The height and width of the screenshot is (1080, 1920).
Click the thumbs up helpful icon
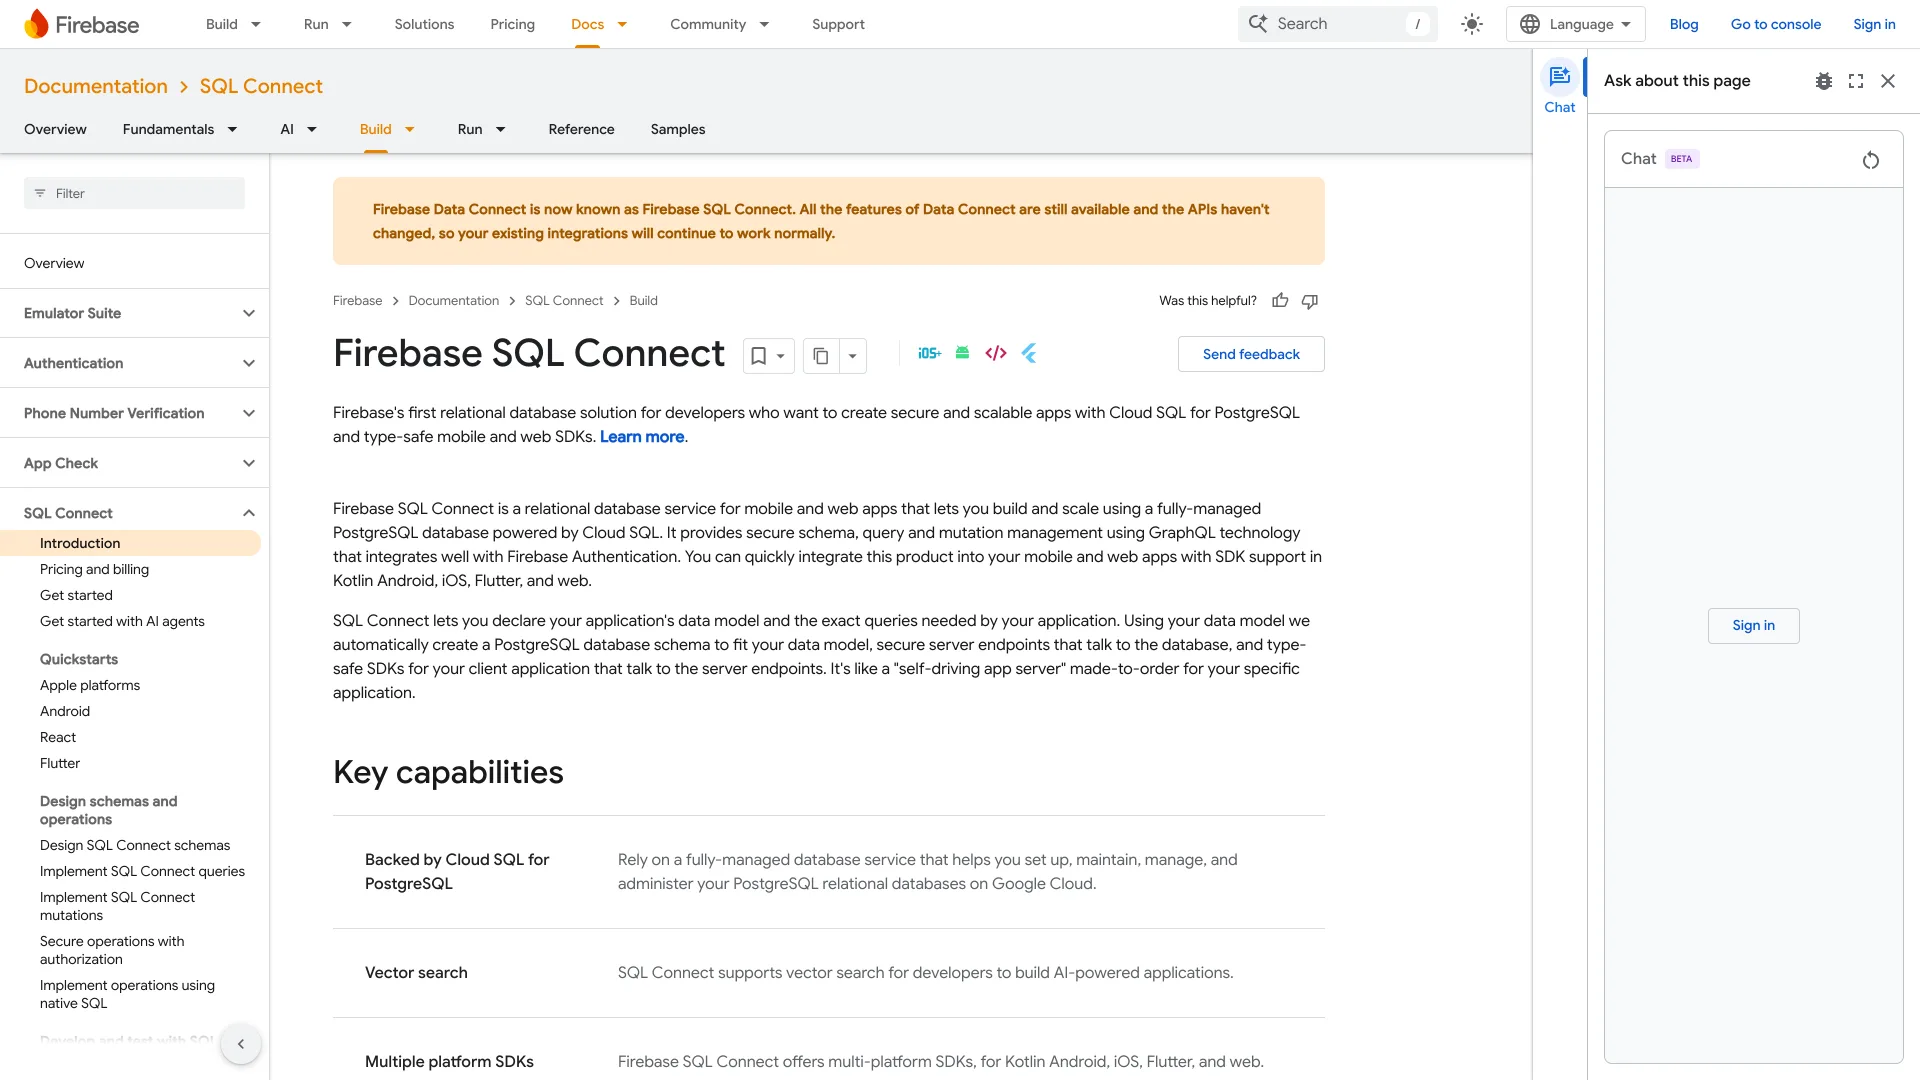coord(1280,301)
